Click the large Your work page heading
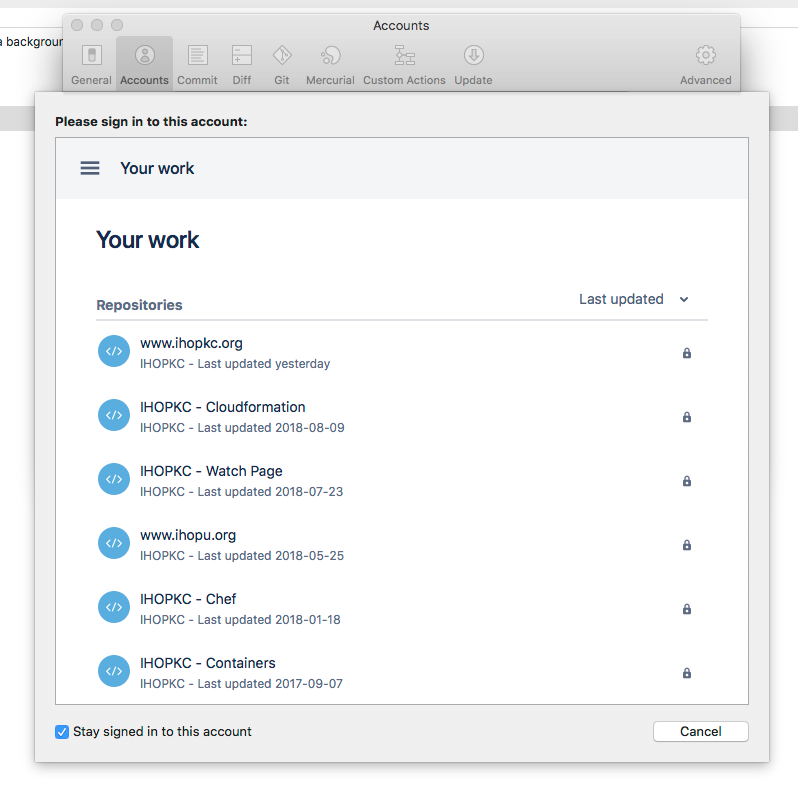The image size is (798, 793). coord(148,240)
